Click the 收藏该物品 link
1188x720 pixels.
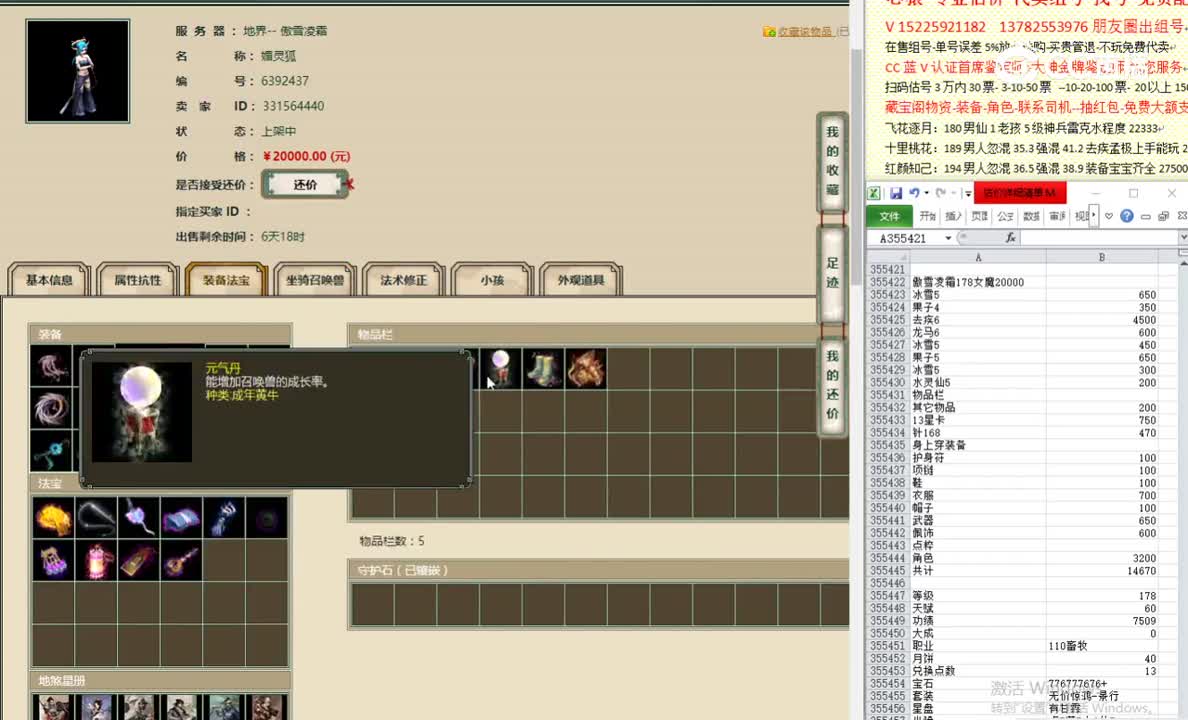pyautogui.click(x=803, y=31)
